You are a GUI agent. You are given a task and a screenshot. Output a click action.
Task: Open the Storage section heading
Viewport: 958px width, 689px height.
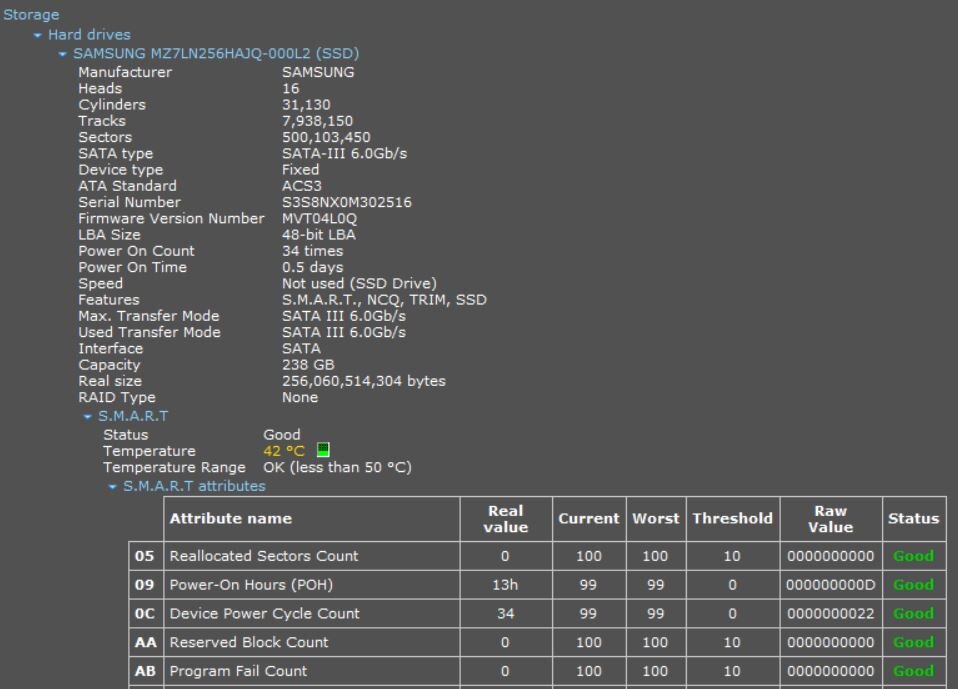[31, 15]
